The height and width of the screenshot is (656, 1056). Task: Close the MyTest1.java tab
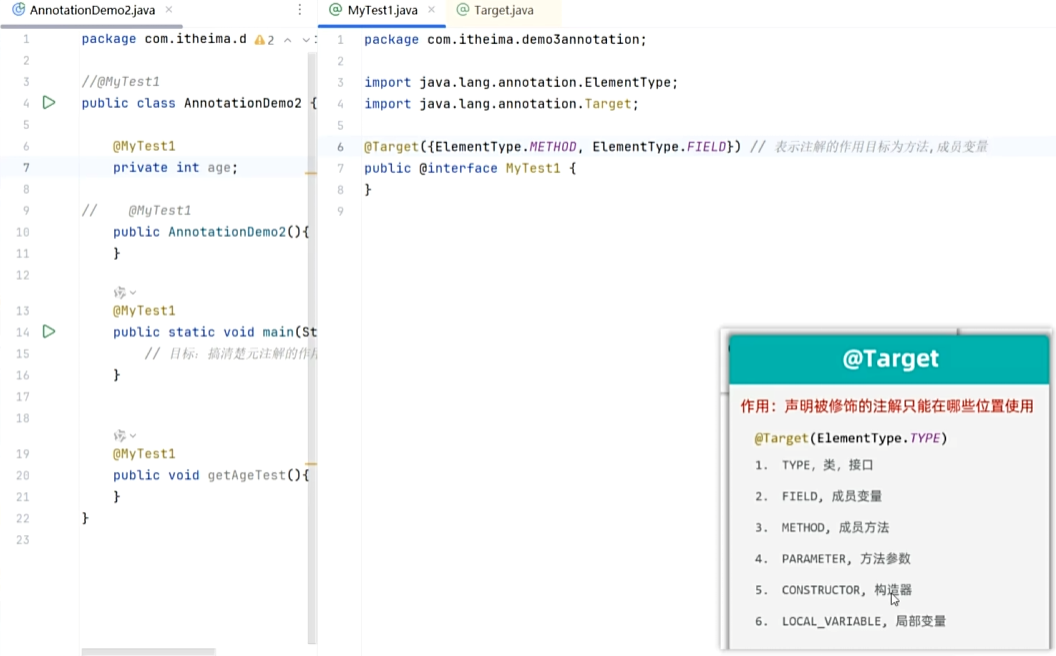click(432, 9)
